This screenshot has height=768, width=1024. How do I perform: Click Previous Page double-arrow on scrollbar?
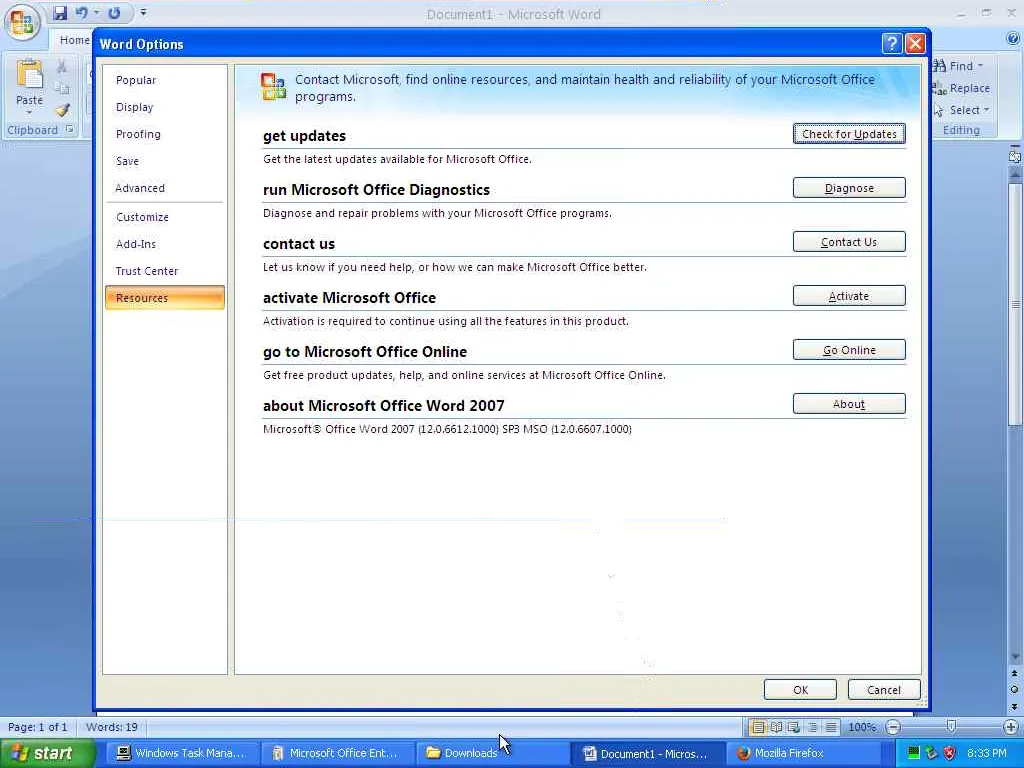point(1014,673)
